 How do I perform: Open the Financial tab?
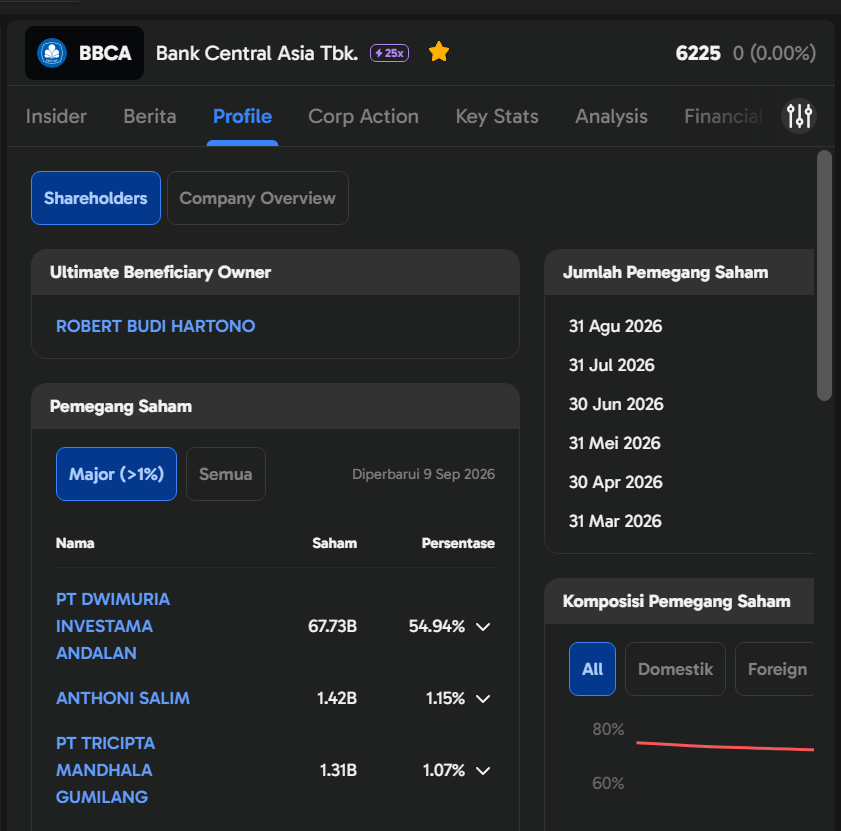click(x=723, y=116)
